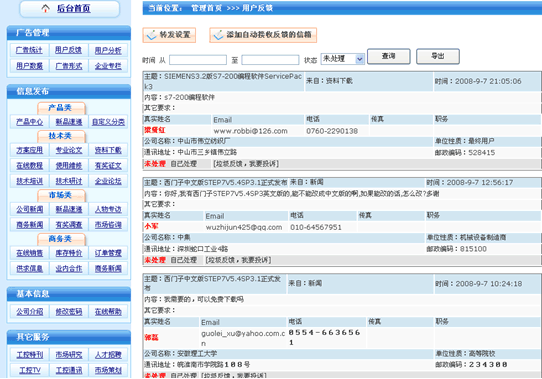Select the 产品类 category tab
The height and width of the screenshot is (379, 542).
(61, 108)
